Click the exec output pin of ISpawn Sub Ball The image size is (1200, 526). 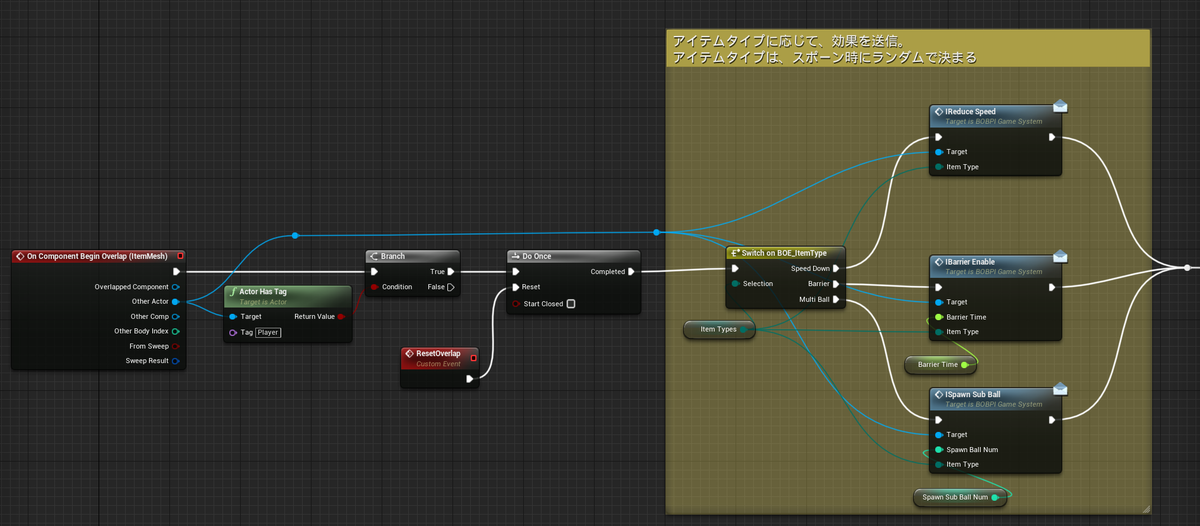click(x=1052, y=420)
